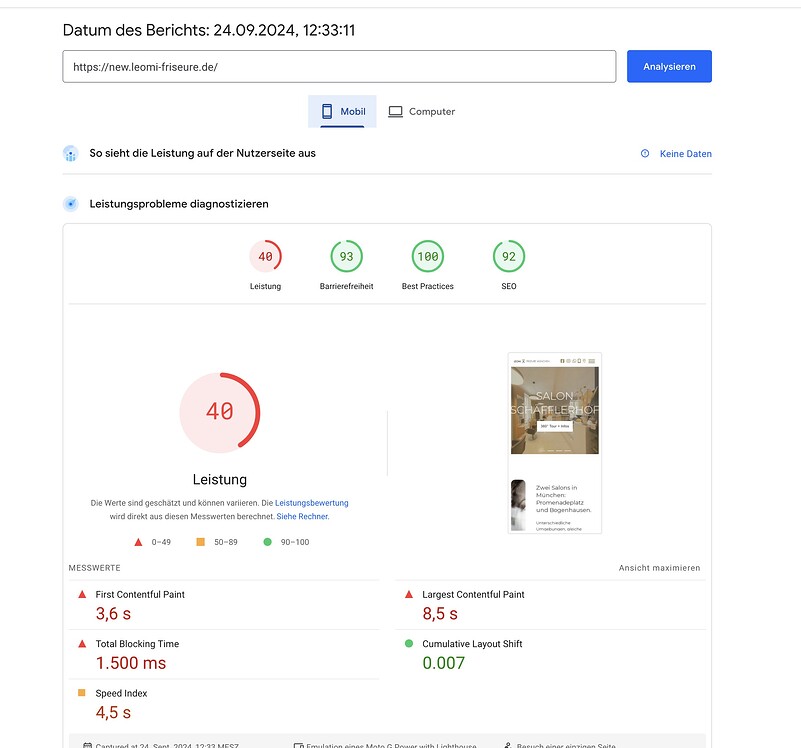This screenshot has height=748, width=801.
Task: Expand metrics view with Ansicht maximieren
Action: click(659, 568)
